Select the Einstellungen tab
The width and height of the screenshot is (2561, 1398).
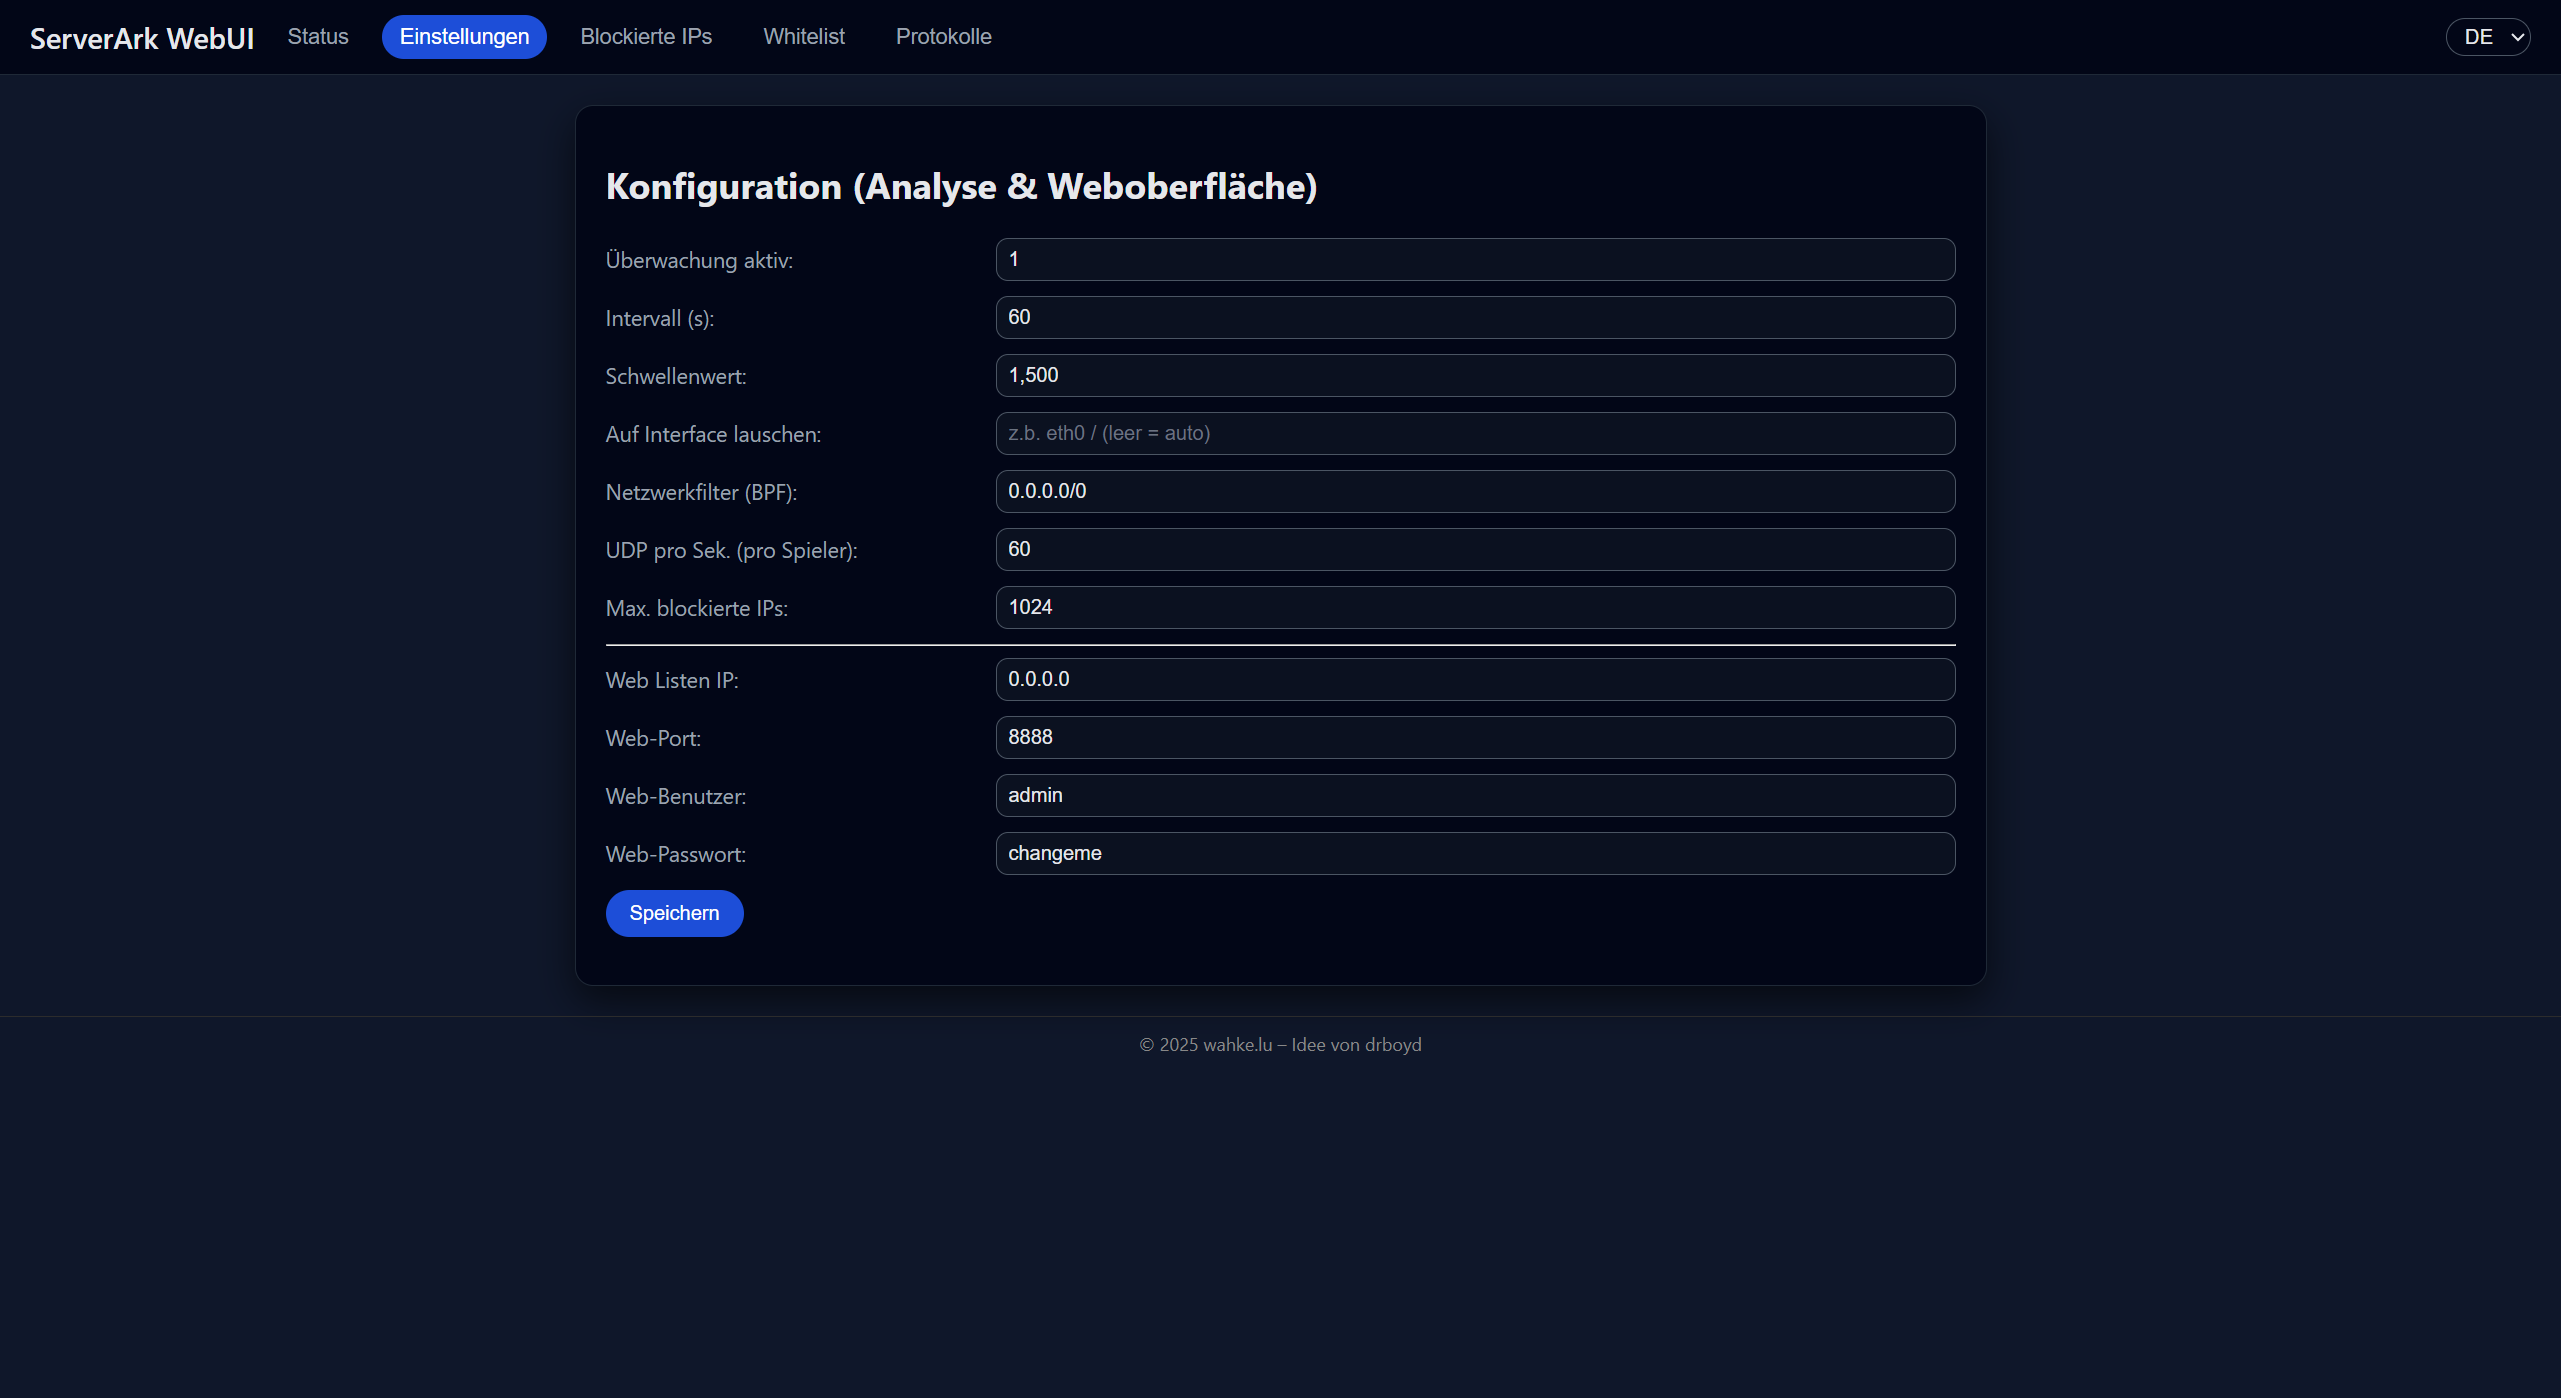[x=464, y=37]
